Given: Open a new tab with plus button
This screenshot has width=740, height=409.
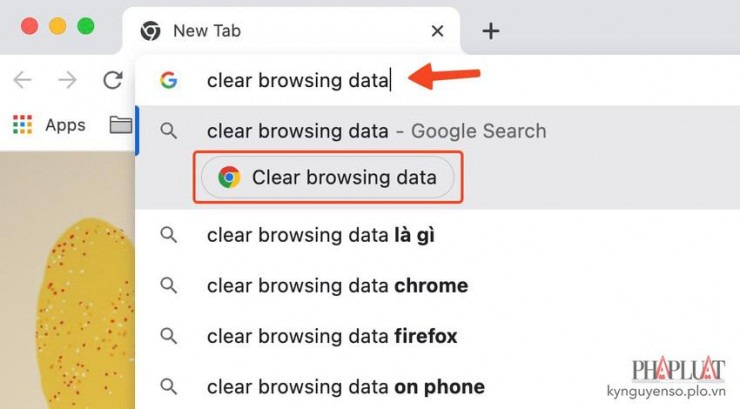Looking at the screenshot, I should (490, 31).
